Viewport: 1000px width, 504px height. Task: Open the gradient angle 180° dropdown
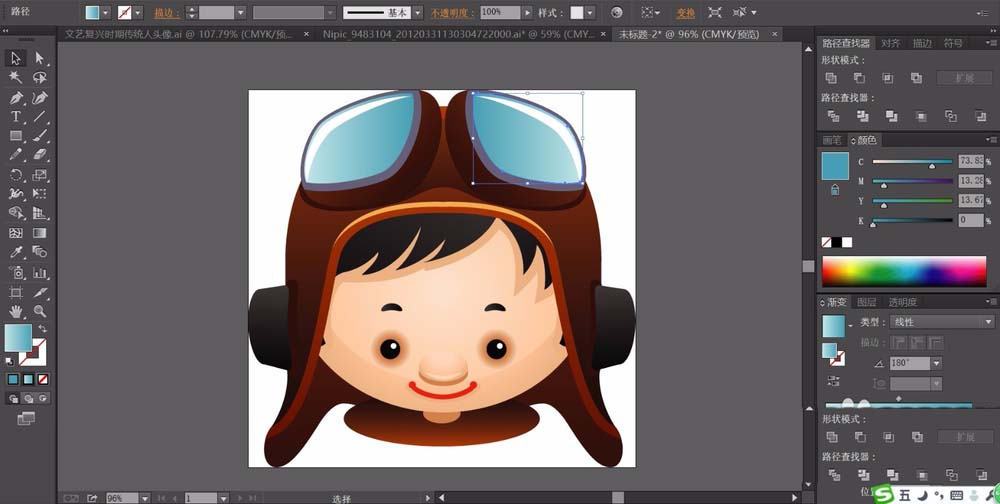pos(936,364)
